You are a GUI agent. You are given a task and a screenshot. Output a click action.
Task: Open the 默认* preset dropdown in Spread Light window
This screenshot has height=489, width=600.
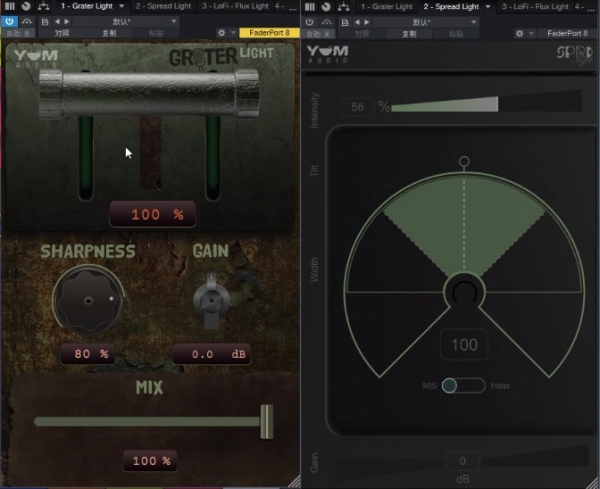(426, 22)
